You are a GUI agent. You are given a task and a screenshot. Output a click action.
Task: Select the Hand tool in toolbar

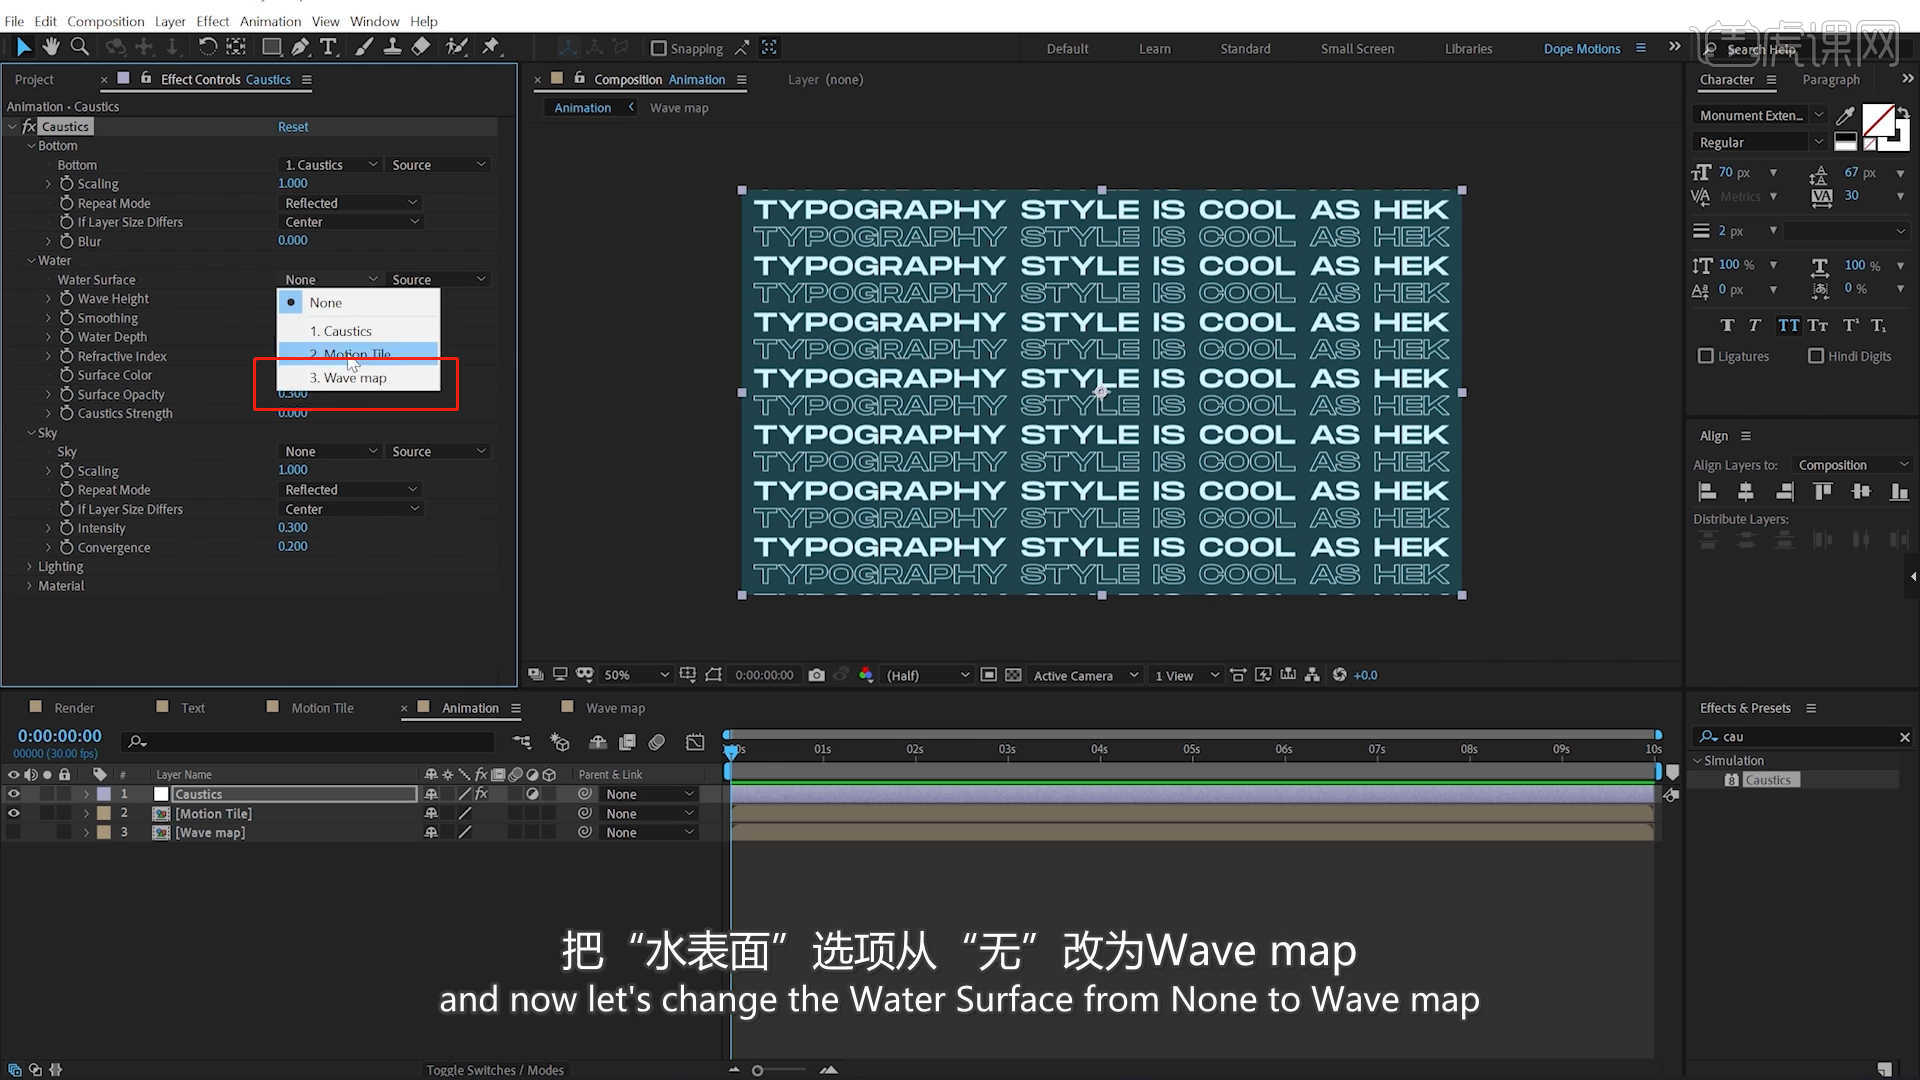[51, 47]
